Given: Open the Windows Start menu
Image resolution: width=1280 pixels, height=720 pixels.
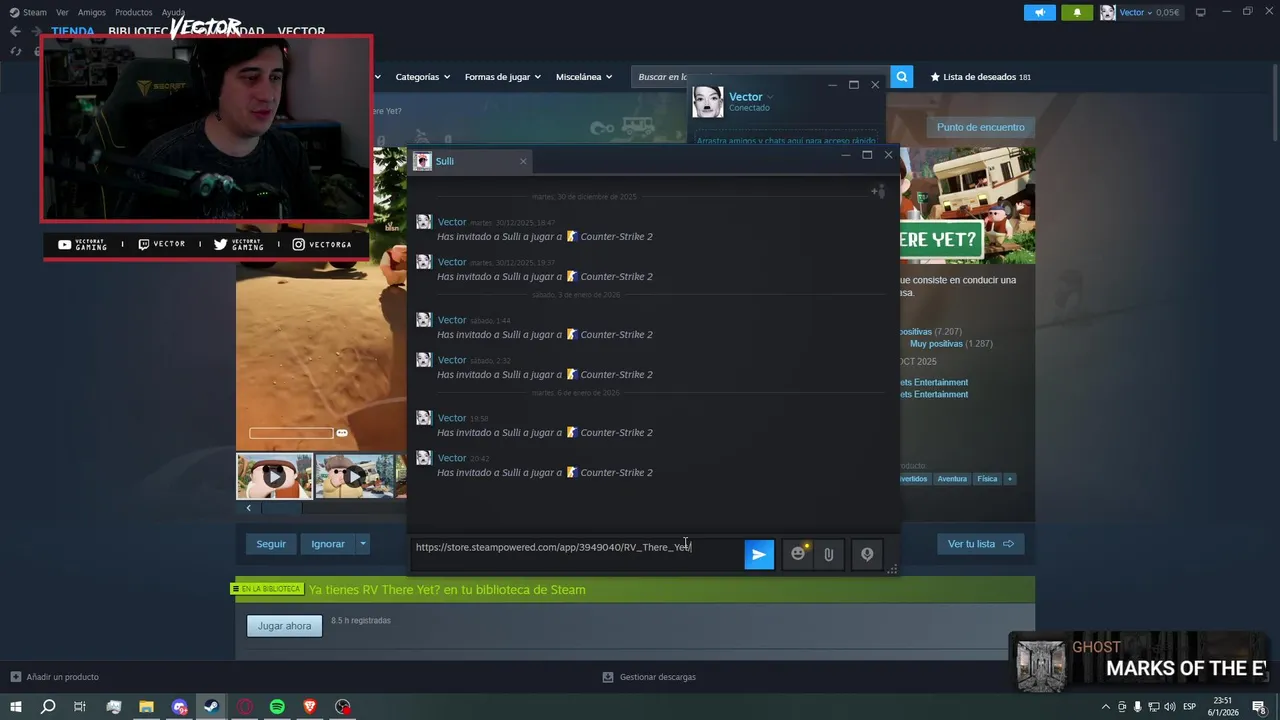Looking at the screenshot, I should coord(15,707).
